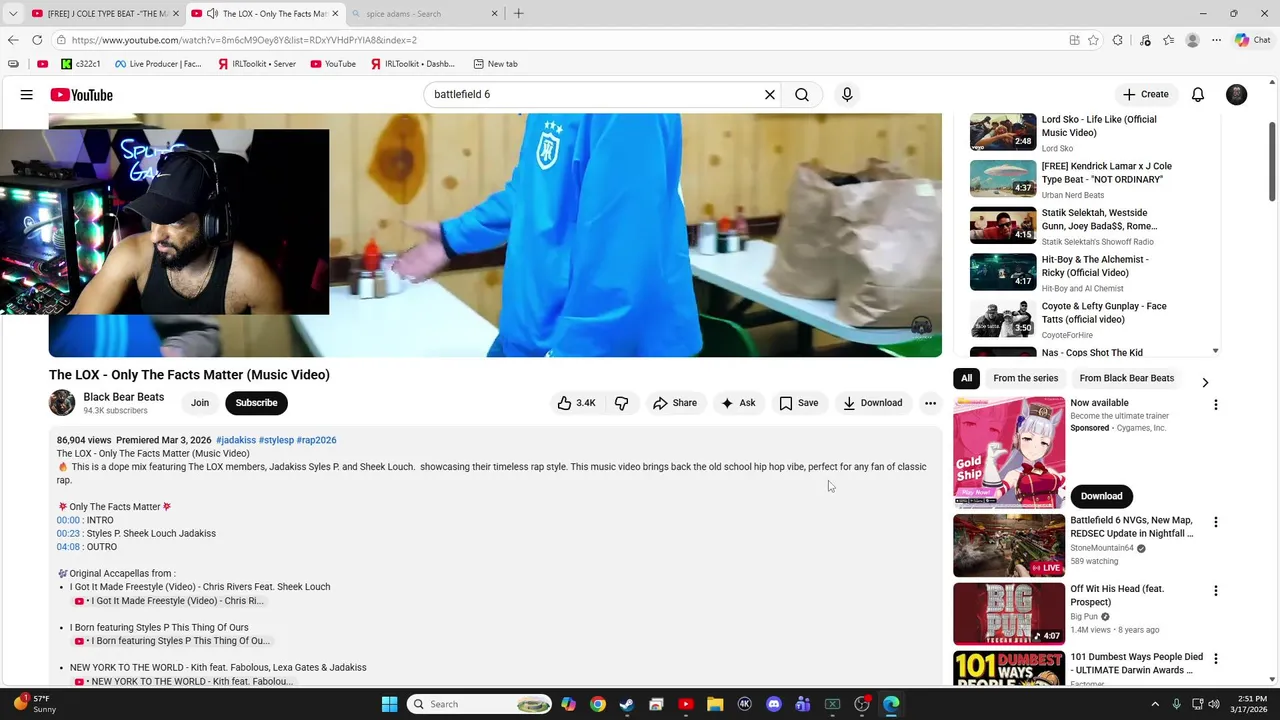Viewport: 1280px width, 720px height.
Task: Jump to 04:08 OUTRO timestamp
Action: click(x=68, y=547)
